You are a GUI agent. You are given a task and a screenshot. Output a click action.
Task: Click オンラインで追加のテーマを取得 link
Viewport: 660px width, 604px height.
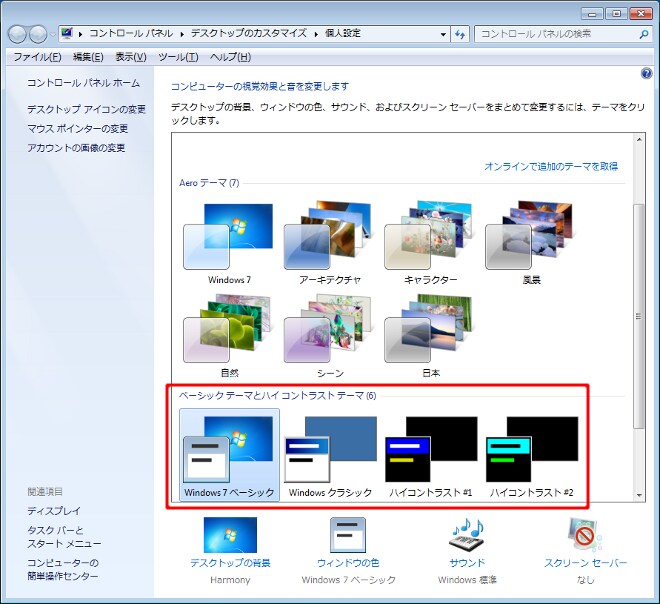pos(551,166)
